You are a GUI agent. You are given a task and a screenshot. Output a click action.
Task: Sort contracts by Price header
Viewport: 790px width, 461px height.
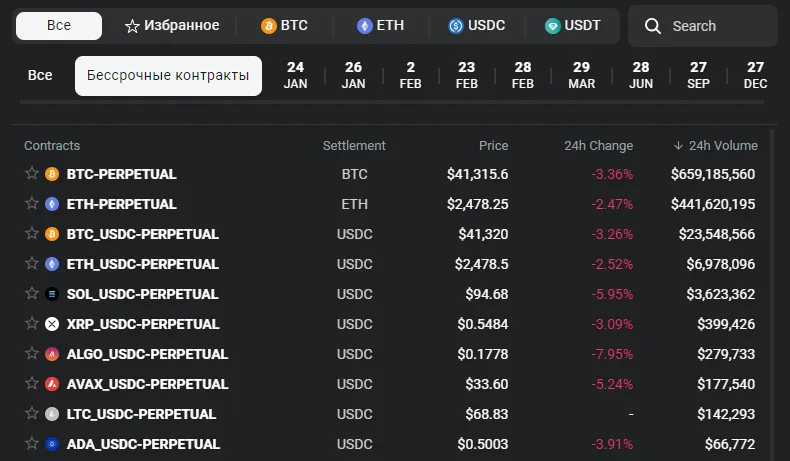click(493, 146)
